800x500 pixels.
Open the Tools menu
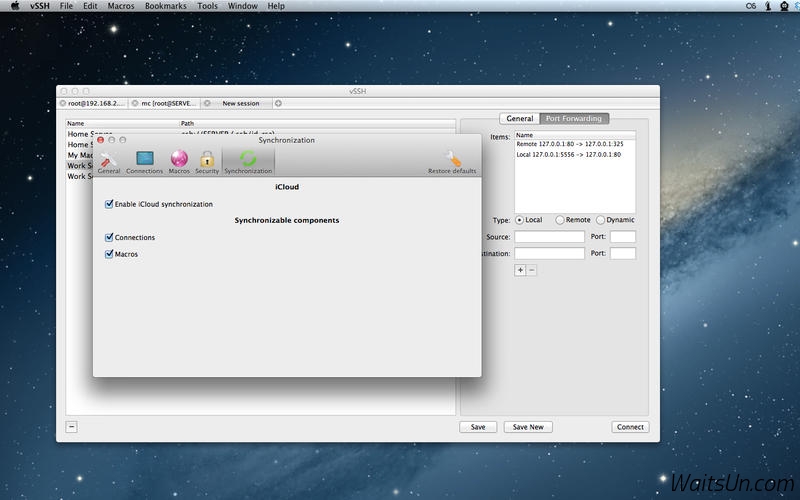pos(207,6)
